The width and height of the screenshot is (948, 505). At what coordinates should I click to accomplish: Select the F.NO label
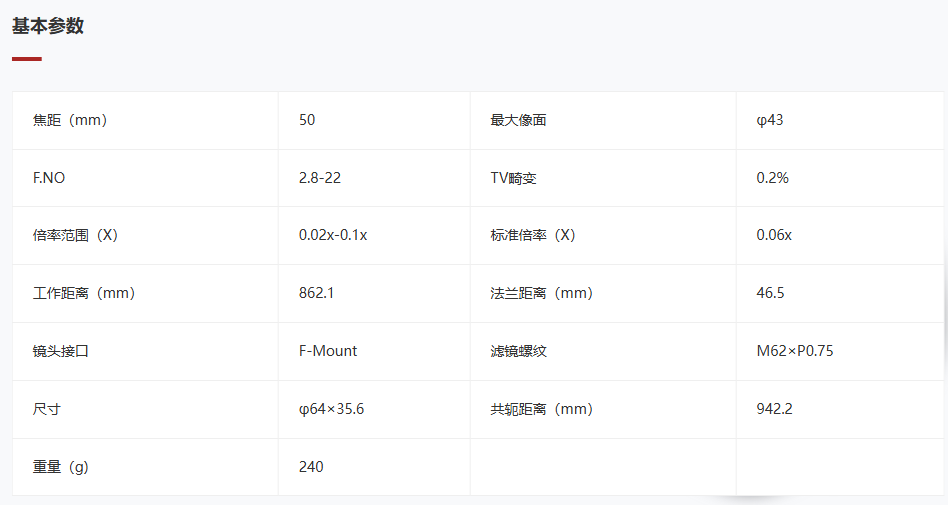(49, 178)
